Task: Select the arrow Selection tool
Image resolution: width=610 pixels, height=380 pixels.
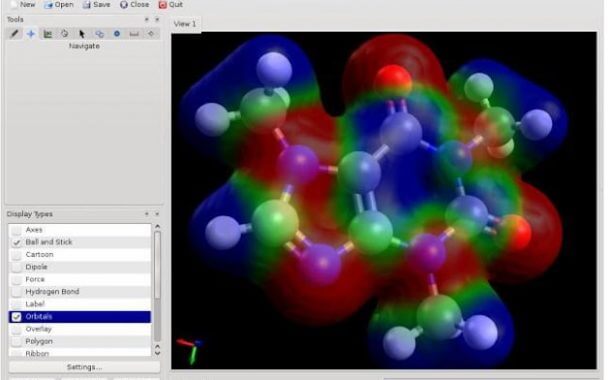Action: click(x=82, y=34)
